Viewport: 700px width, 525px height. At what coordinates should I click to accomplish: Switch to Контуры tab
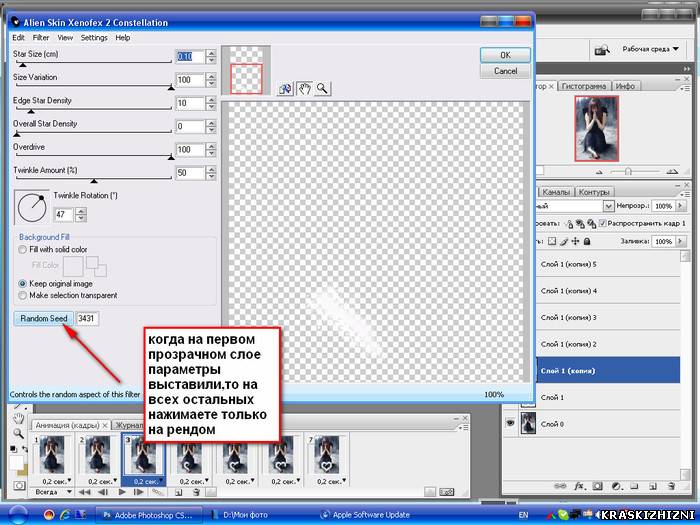point(593,192)
